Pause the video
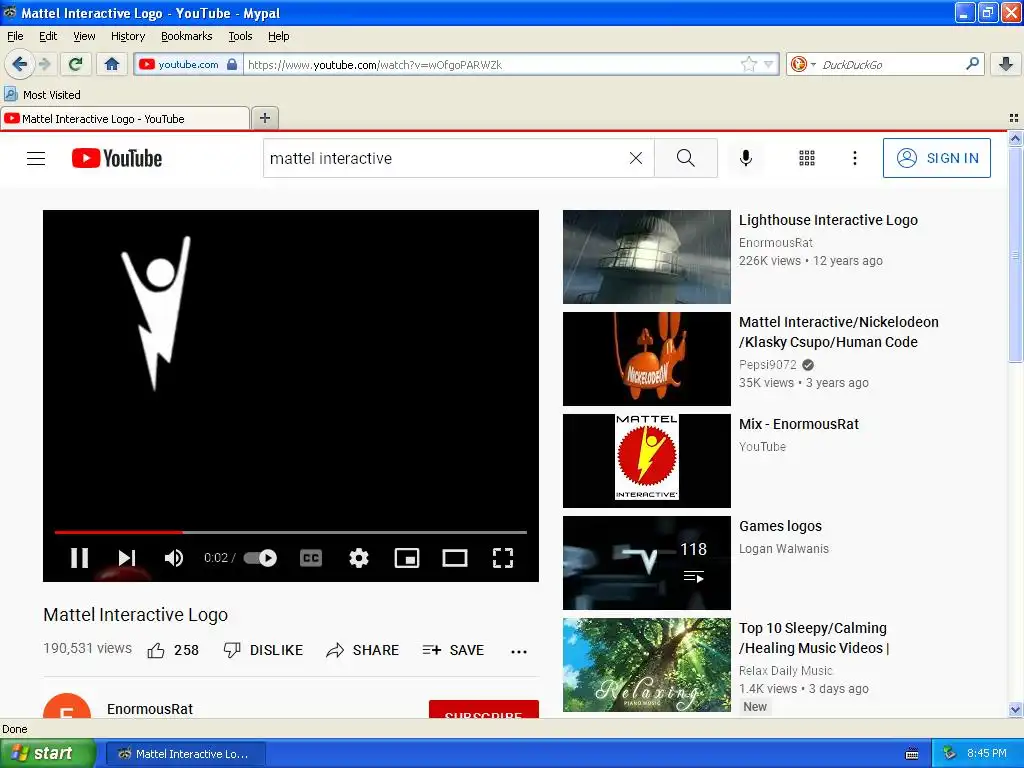Screen dimensions: 1024x768 pyautogui.click(x=80, y=558)
